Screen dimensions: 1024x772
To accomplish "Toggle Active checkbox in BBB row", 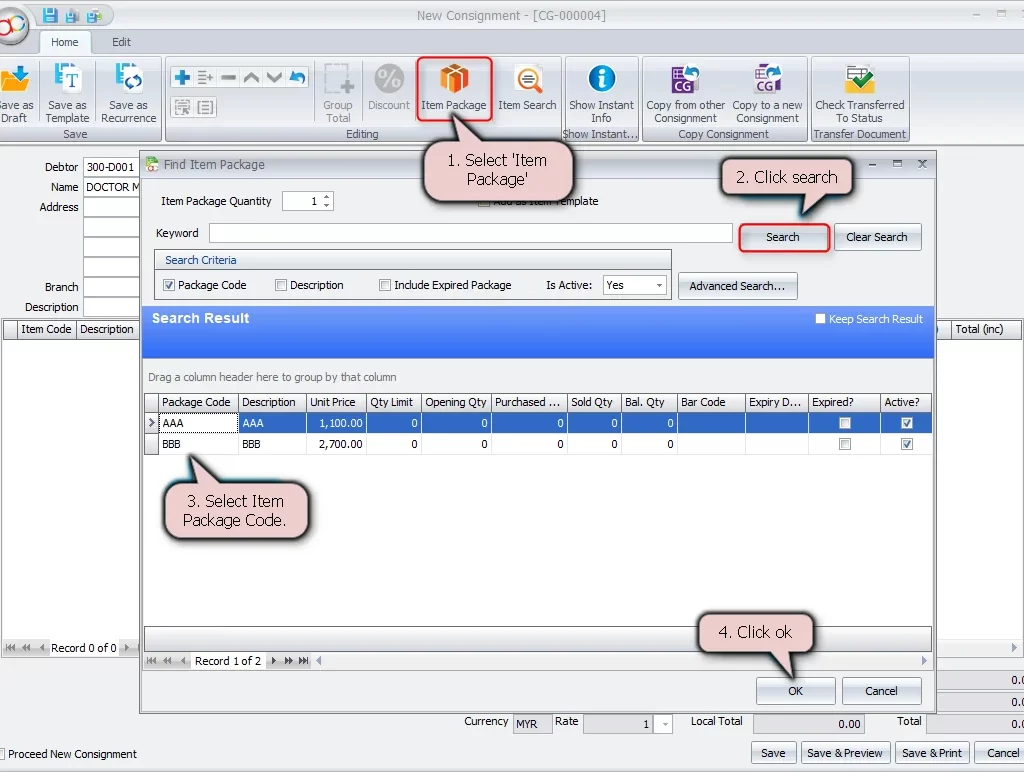I will [x=906, y=444].
